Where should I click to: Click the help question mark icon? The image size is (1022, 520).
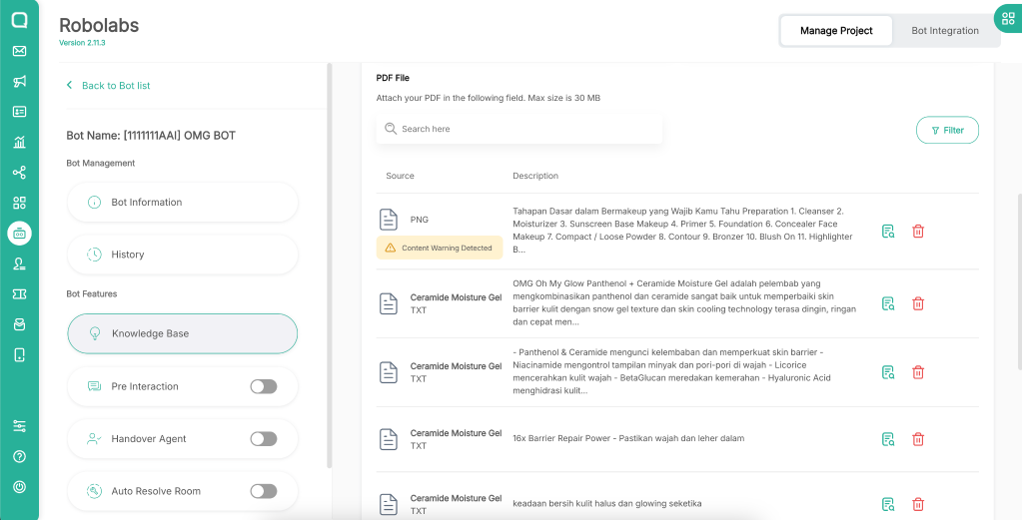[19, 456]
